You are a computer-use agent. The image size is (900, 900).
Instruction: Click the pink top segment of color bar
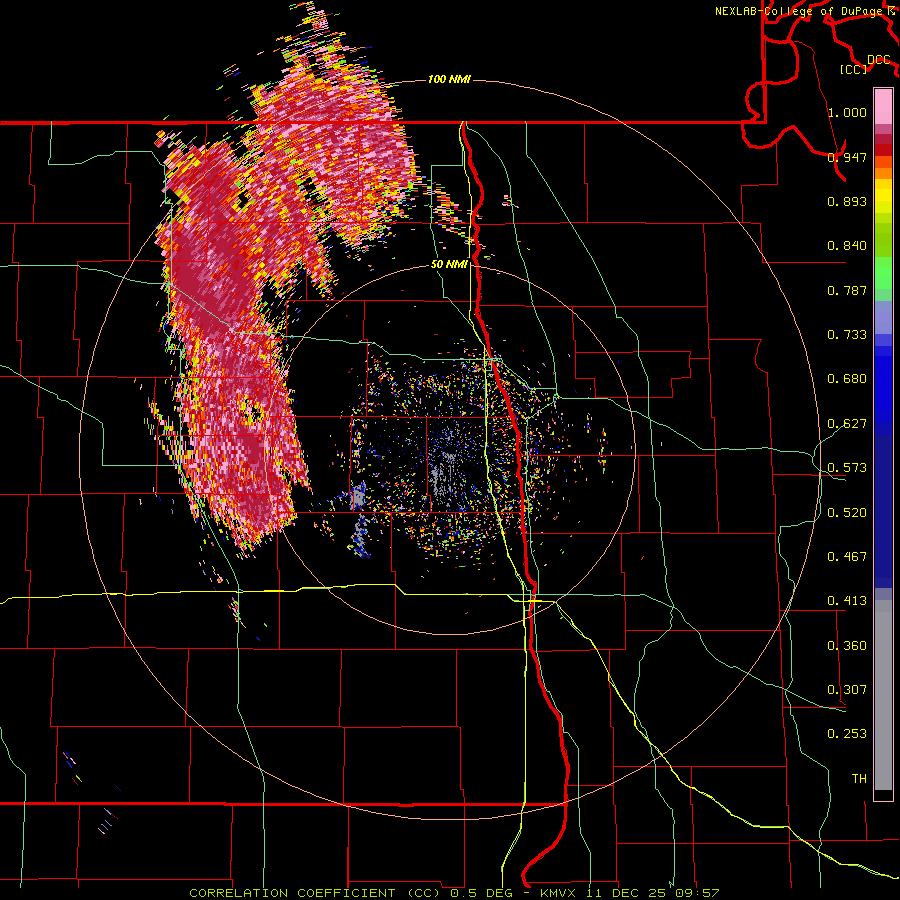point(883,106)
